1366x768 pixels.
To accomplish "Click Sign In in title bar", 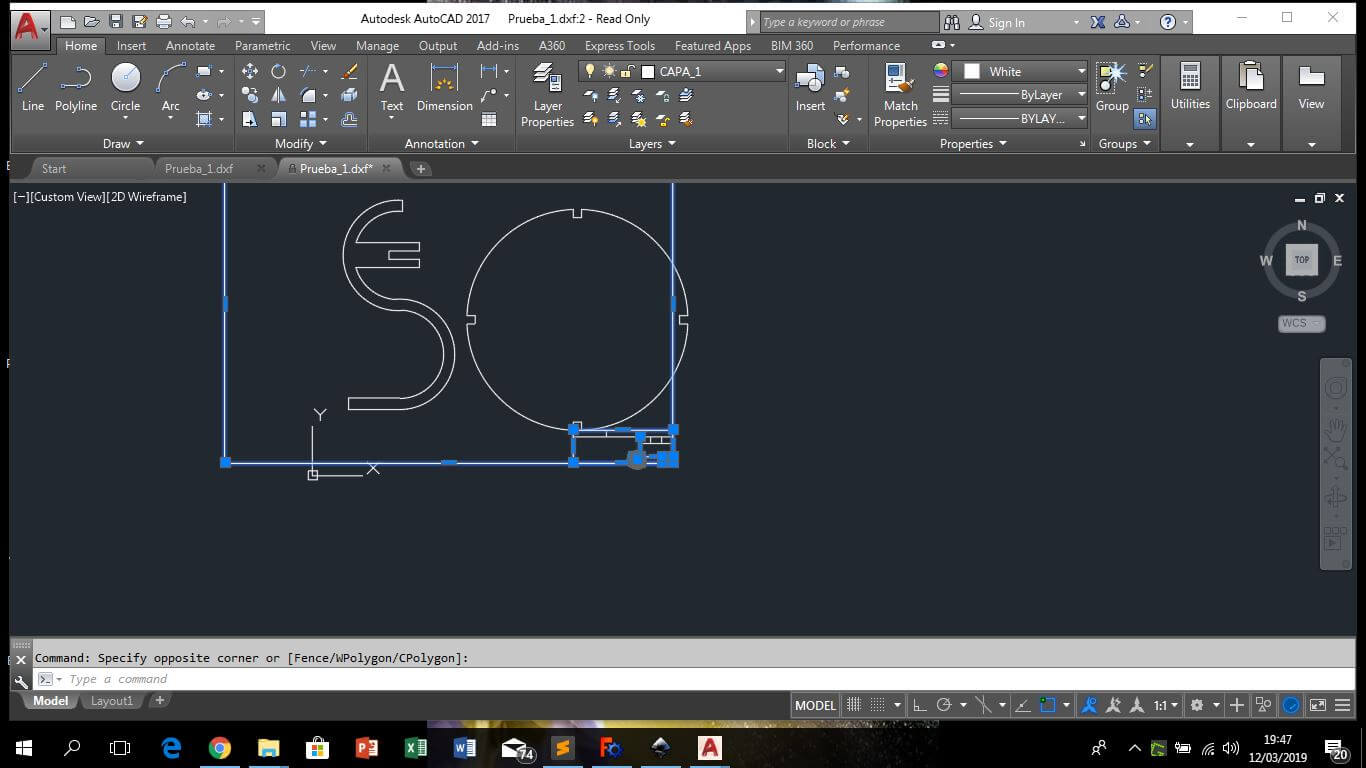I will tap(1006, 22).
